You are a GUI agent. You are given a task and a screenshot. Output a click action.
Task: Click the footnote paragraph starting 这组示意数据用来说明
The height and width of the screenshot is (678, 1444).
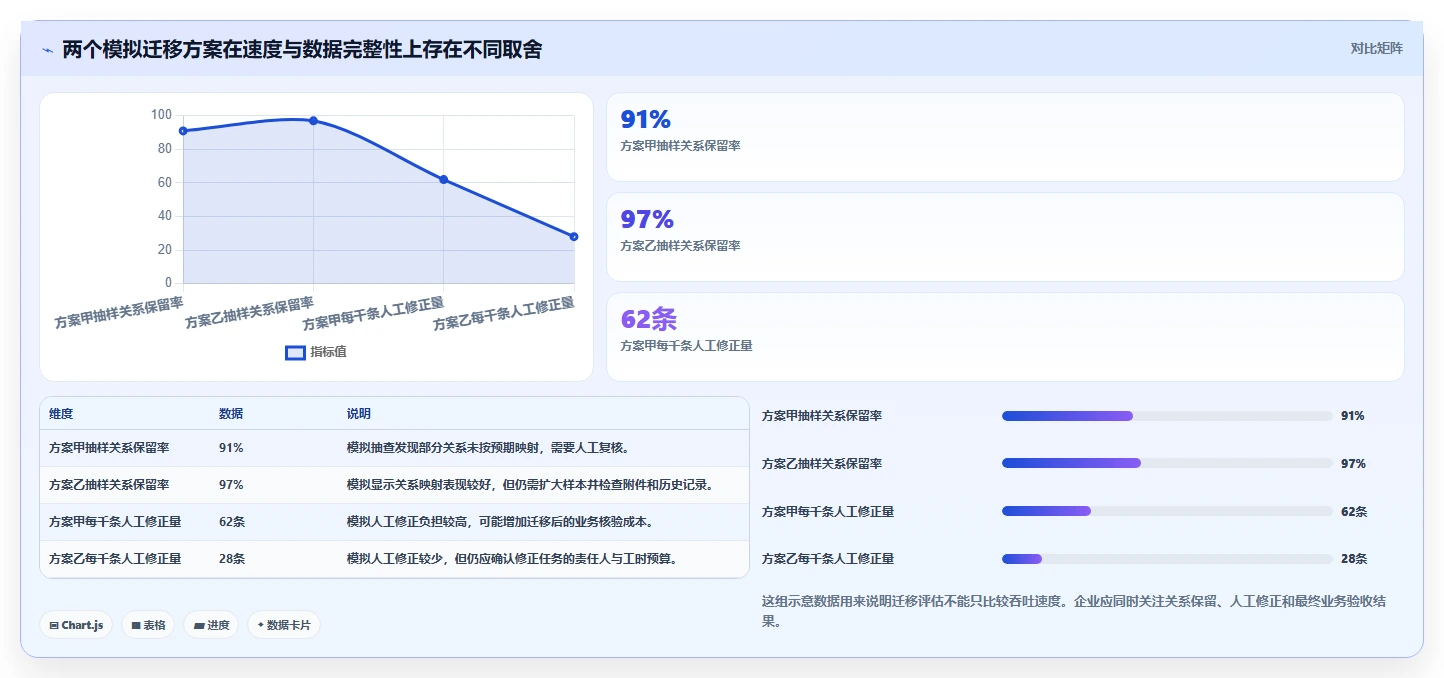click(x=1073, y=611)
